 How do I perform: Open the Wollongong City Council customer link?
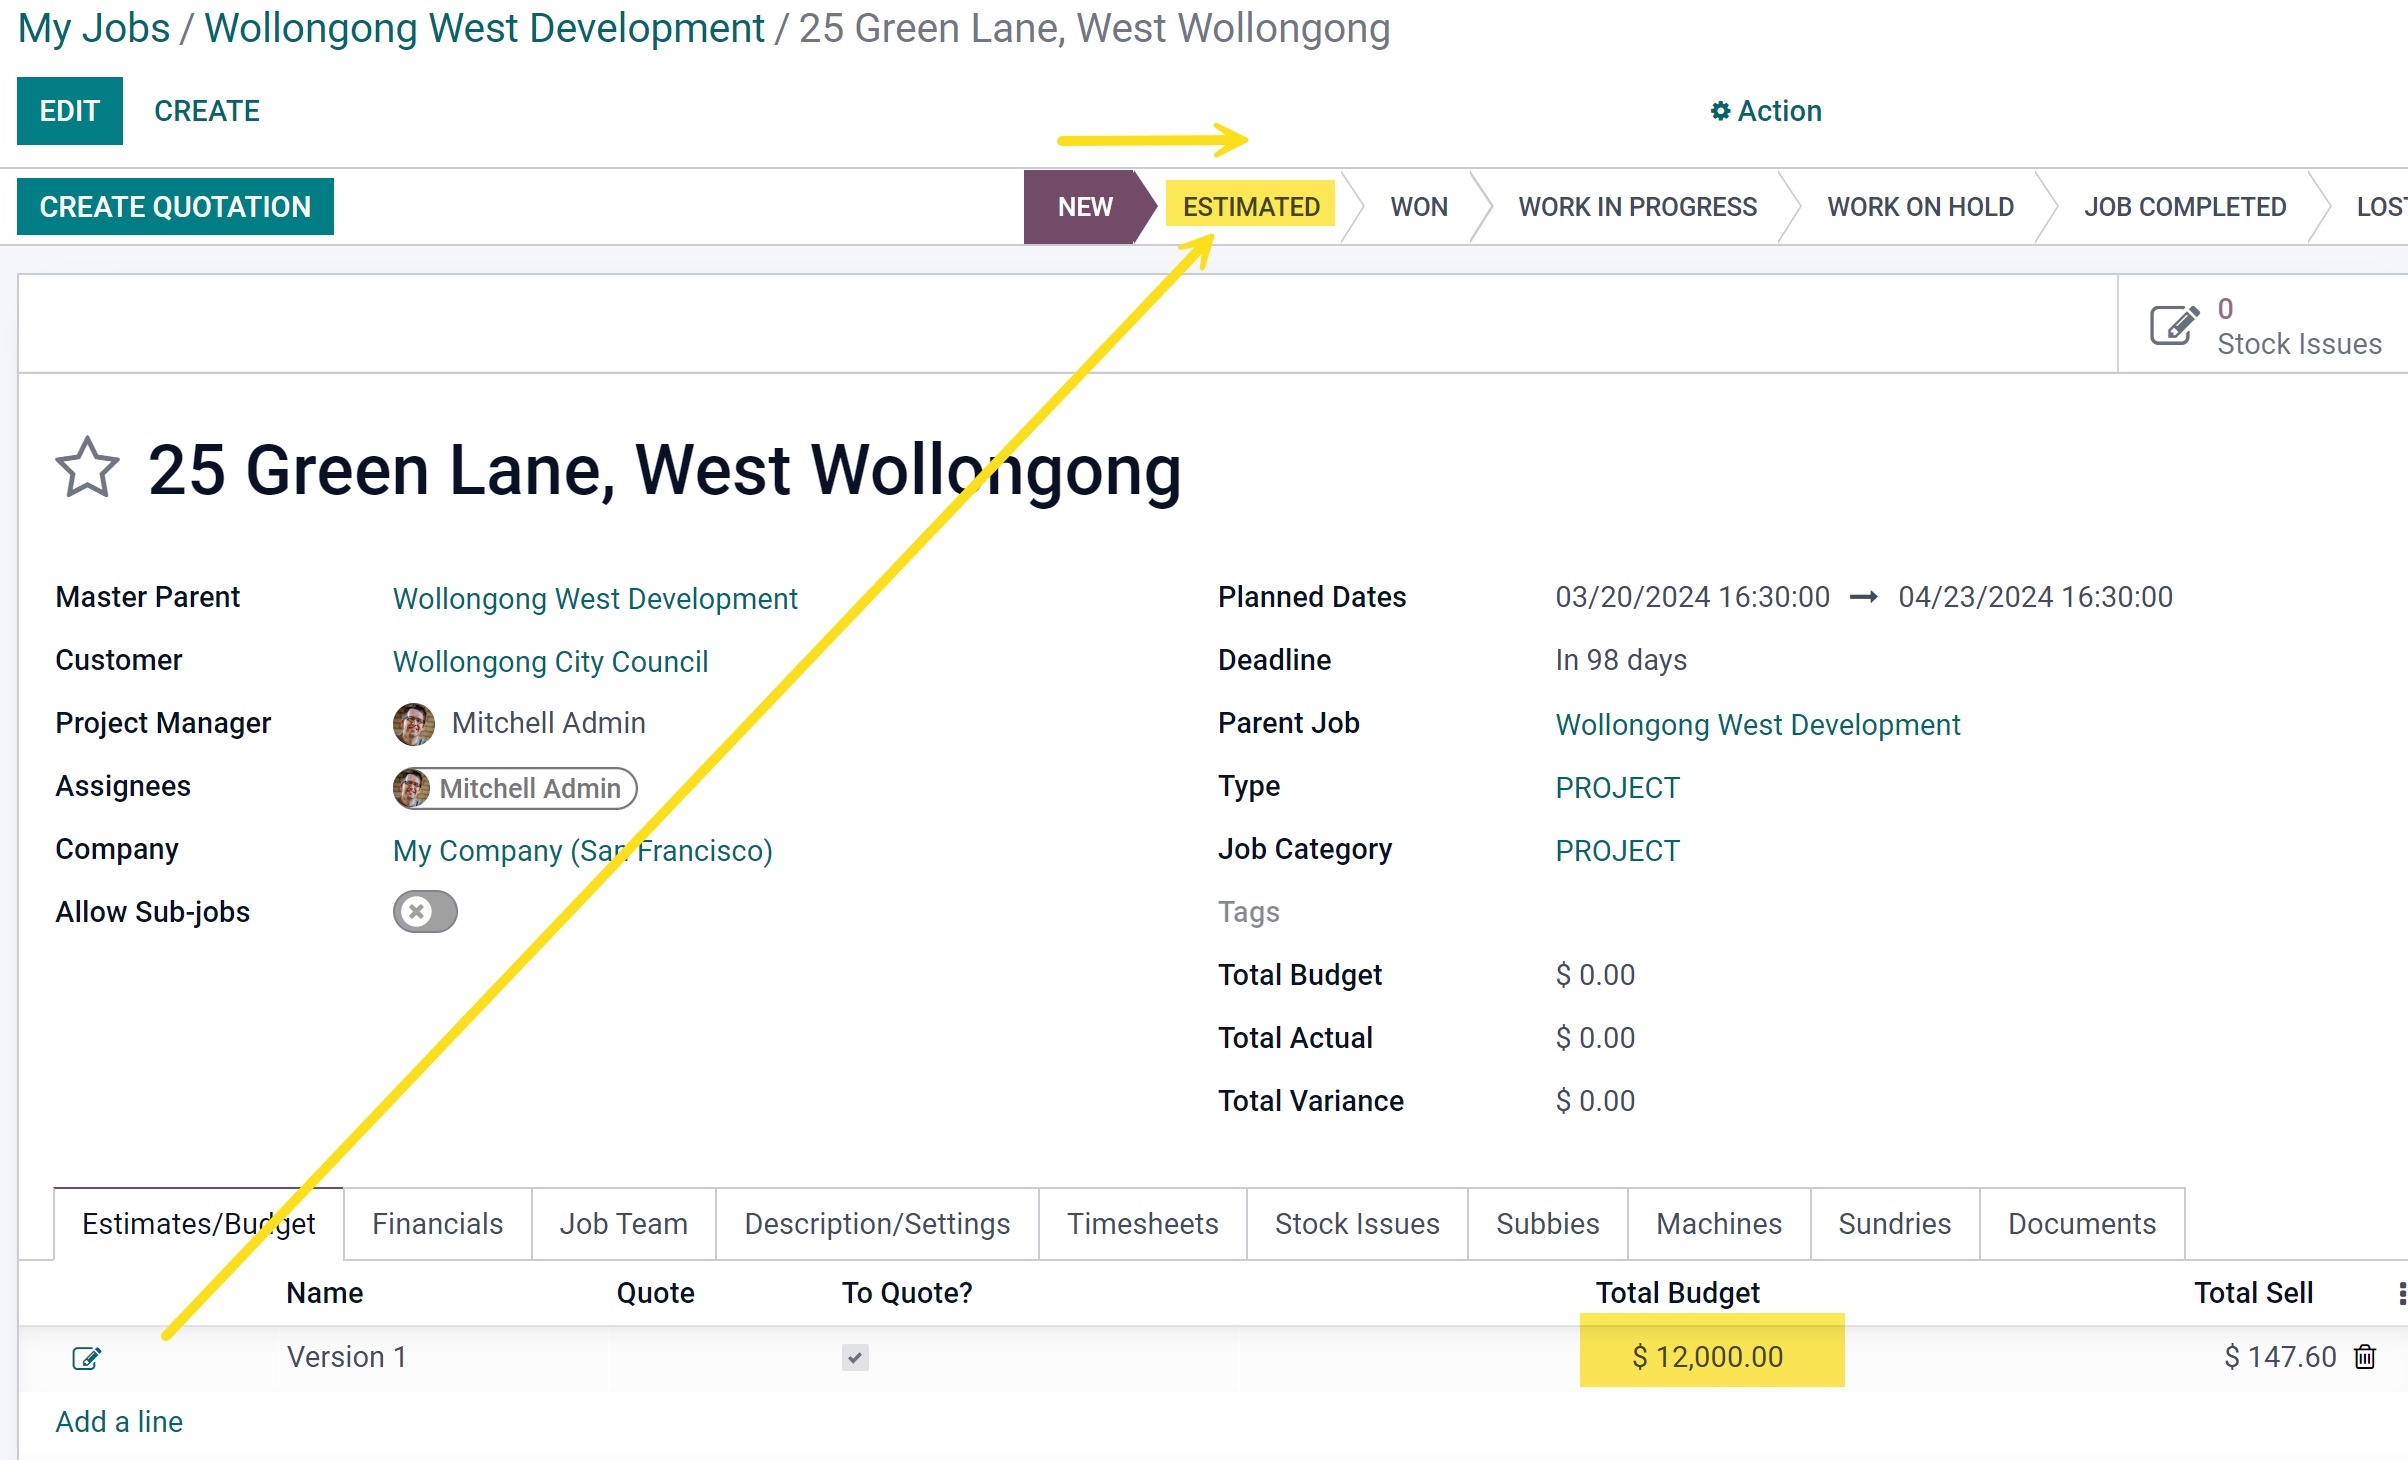[550, 661]
